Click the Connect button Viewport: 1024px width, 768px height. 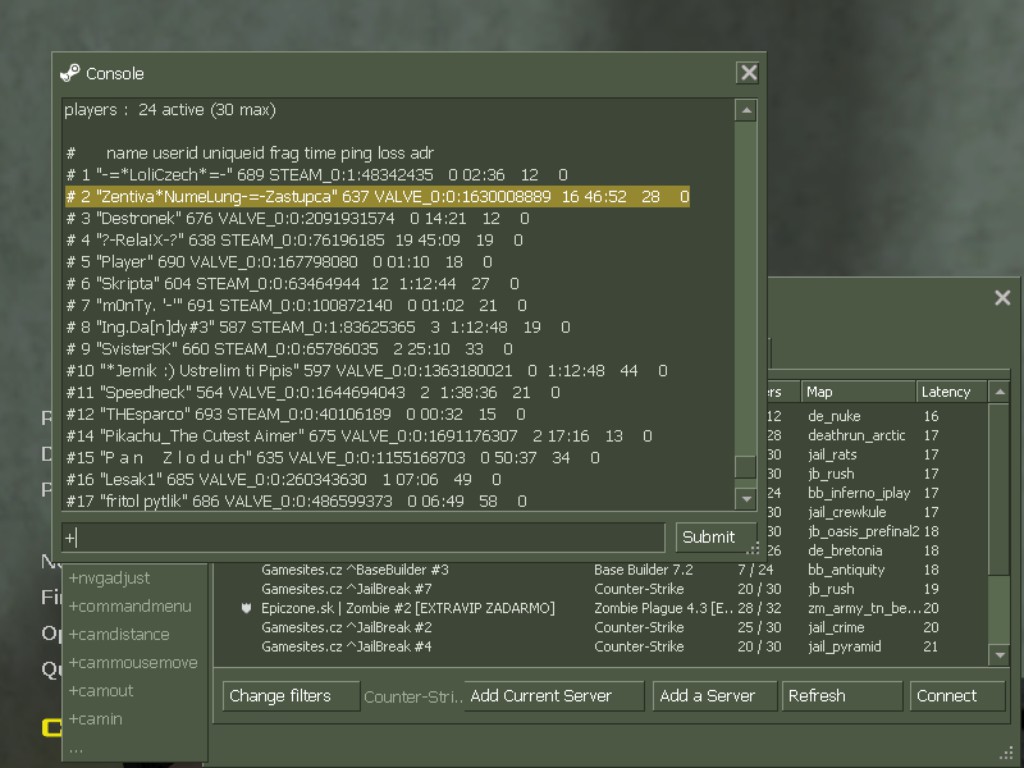point(957,696)
